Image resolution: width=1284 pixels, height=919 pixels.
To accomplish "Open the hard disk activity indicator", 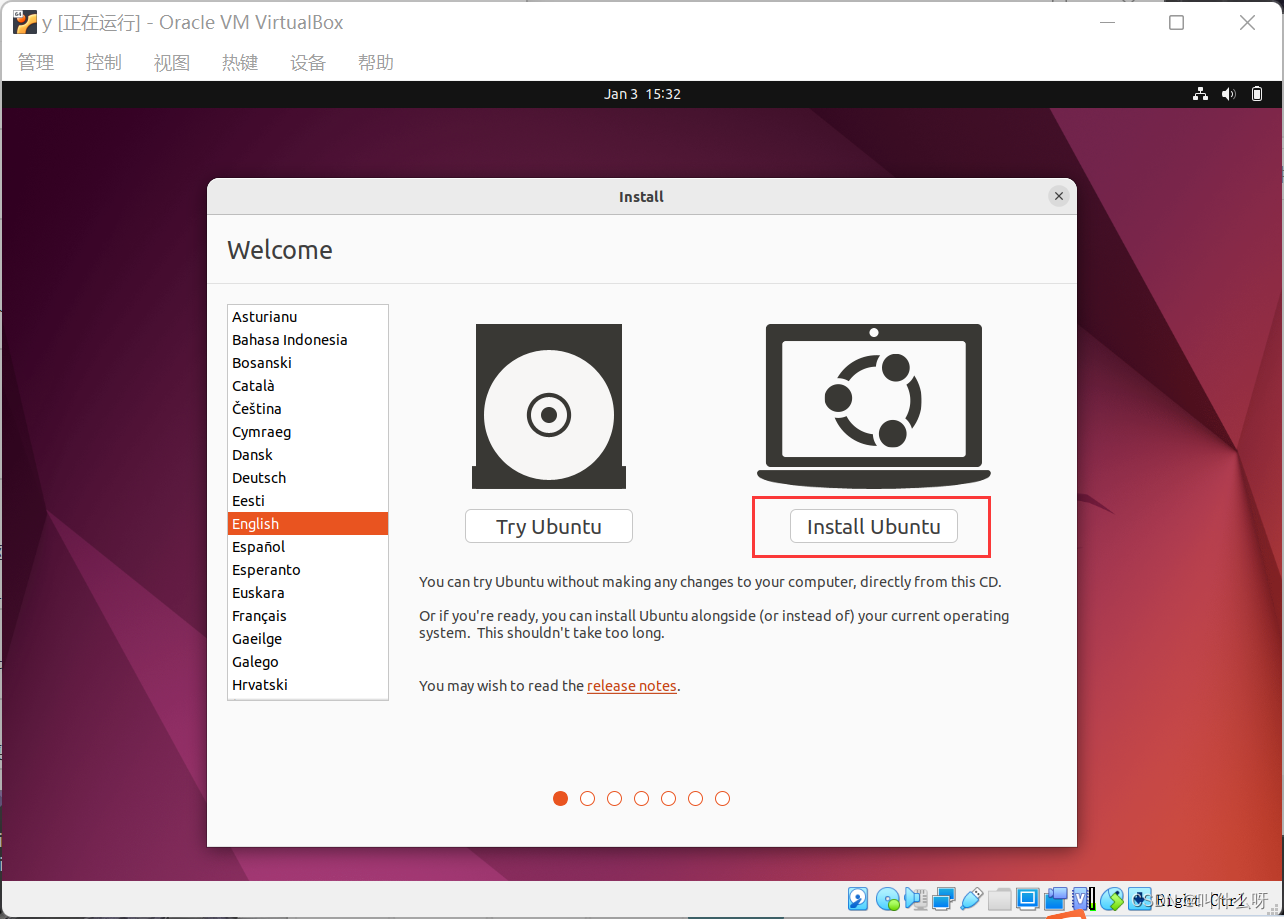I will [x=858, y=899].
